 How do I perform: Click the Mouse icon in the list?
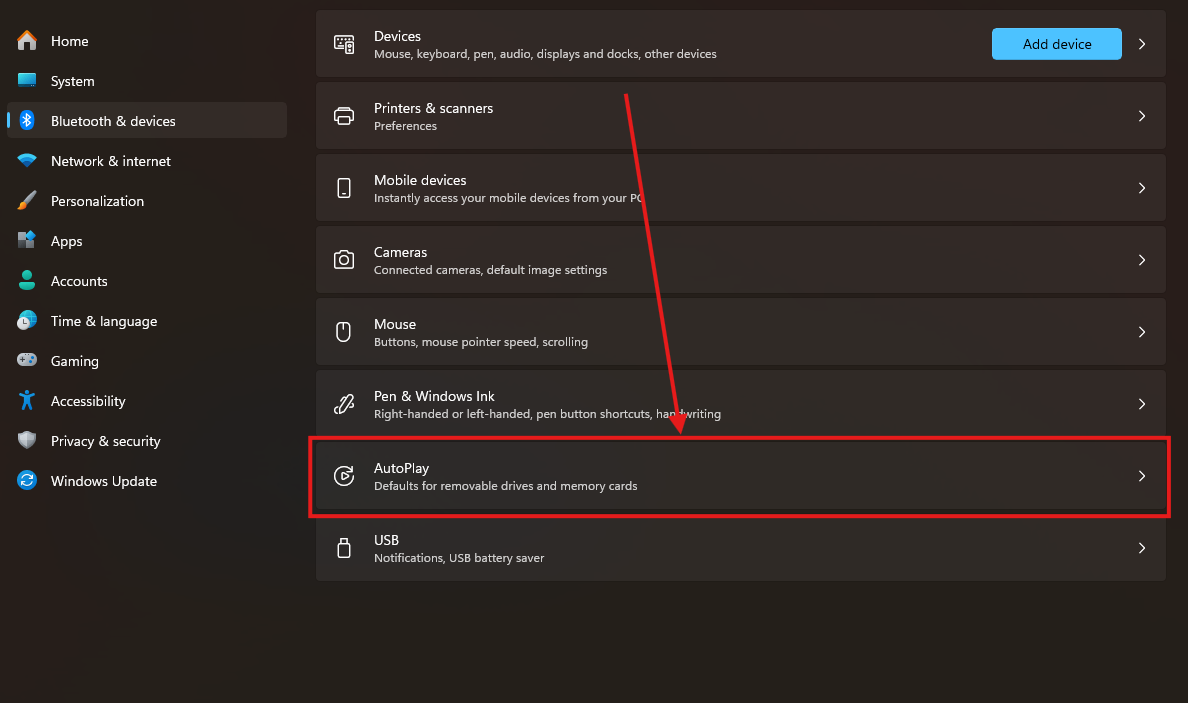[x=343, y=332]
